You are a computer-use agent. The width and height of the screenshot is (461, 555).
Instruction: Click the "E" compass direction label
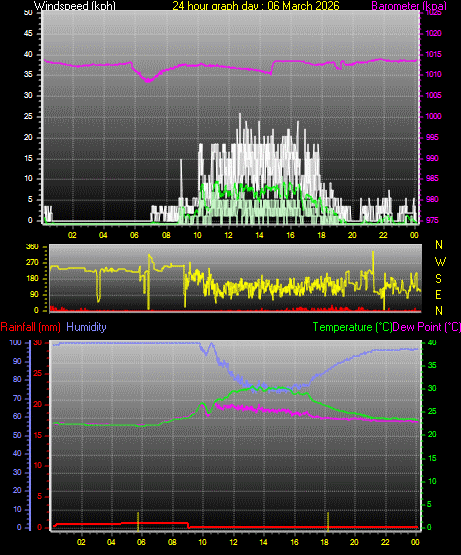(438, 295)
